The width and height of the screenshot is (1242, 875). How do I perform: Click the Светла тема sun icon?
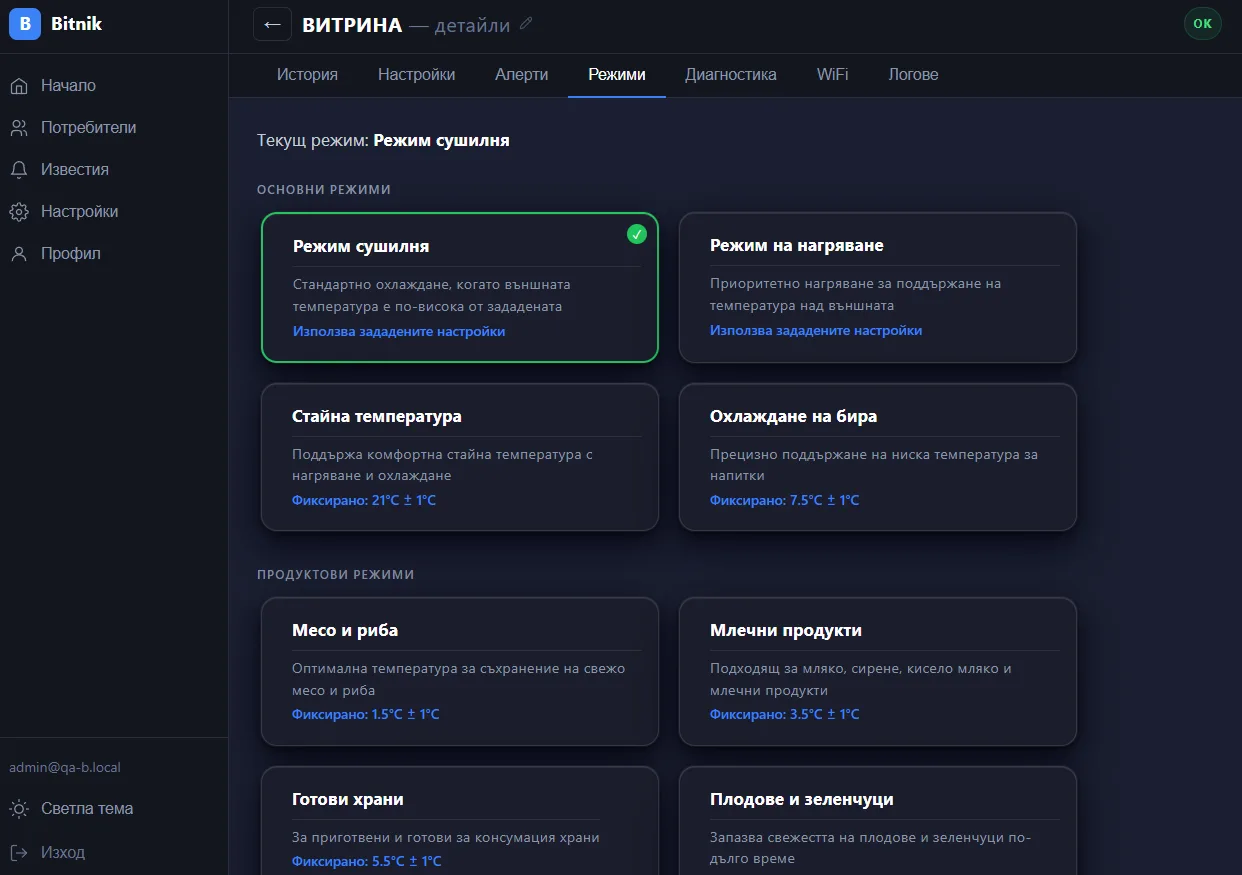[19, 809]
